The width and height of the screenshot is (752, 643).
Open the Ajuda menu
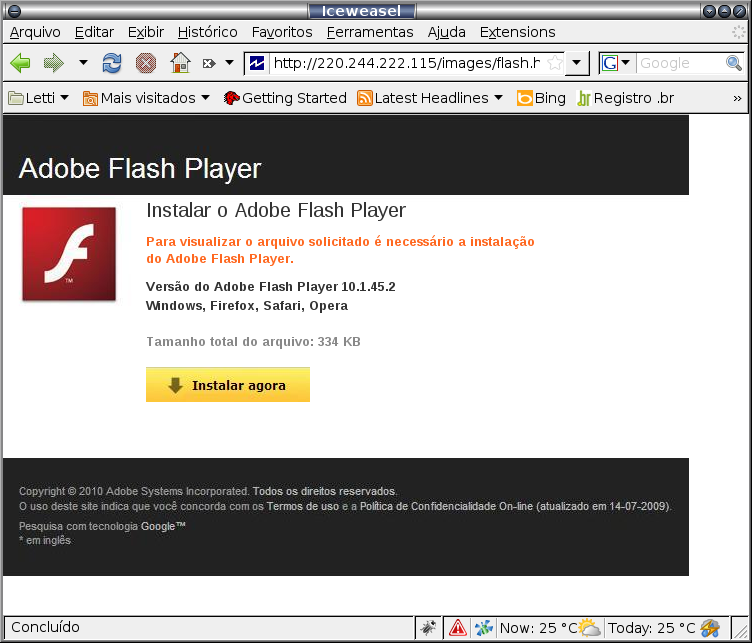pos(446,32)
